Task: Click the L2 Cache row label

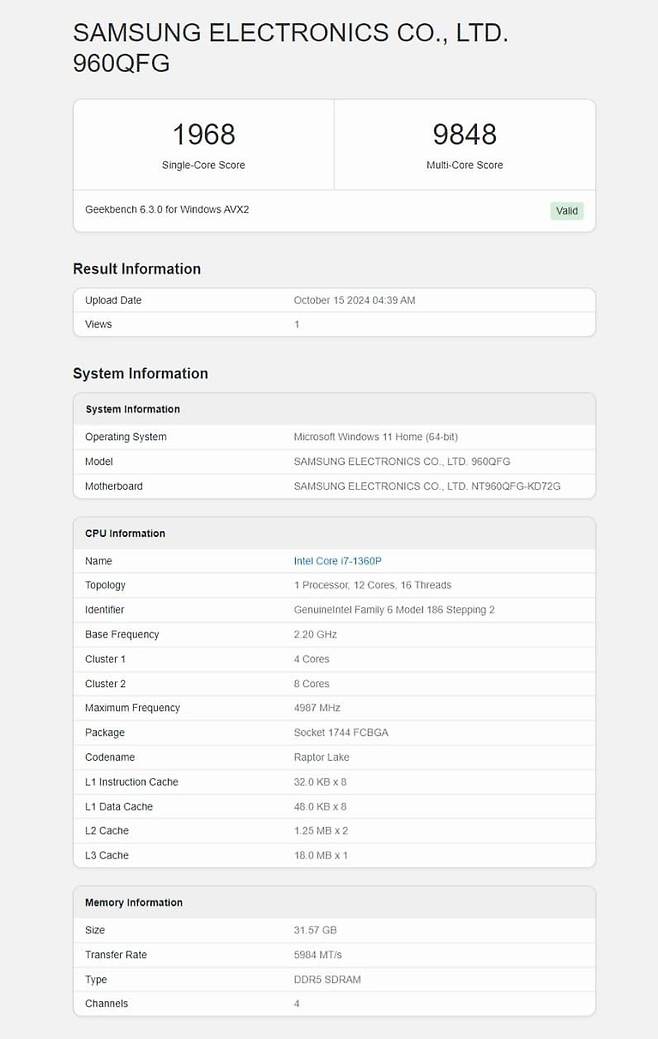Action: coord(107,830)
